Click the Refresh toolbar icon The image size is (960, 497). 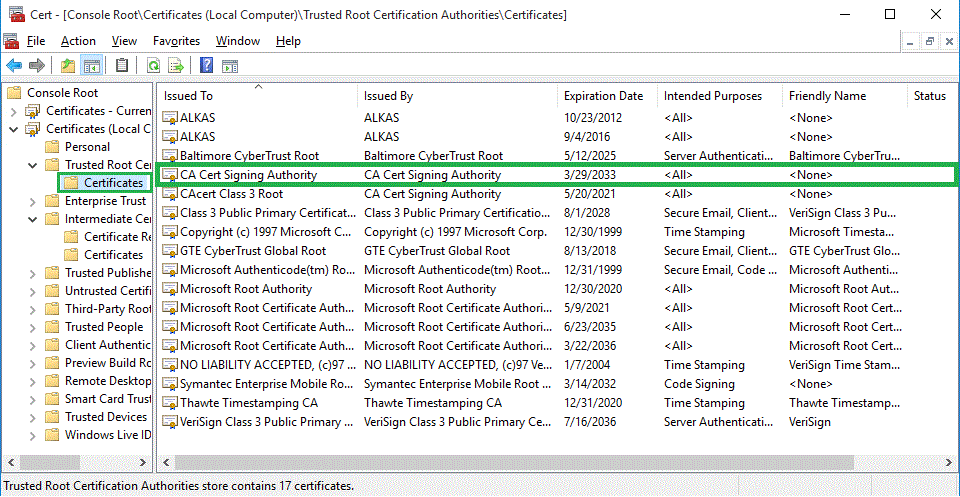153,66
